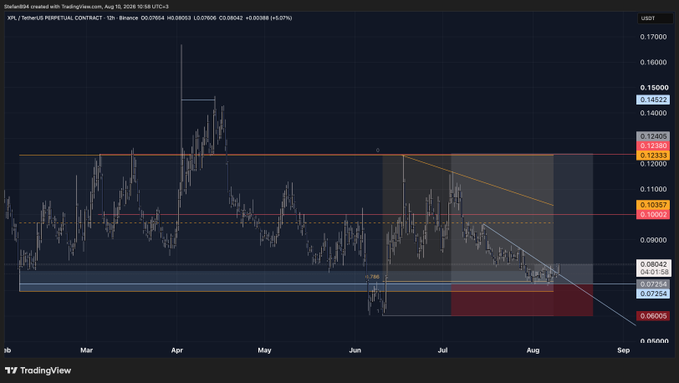Click the Aug label on time axis
Screen dimensions: 679x383
pos(533,350)
